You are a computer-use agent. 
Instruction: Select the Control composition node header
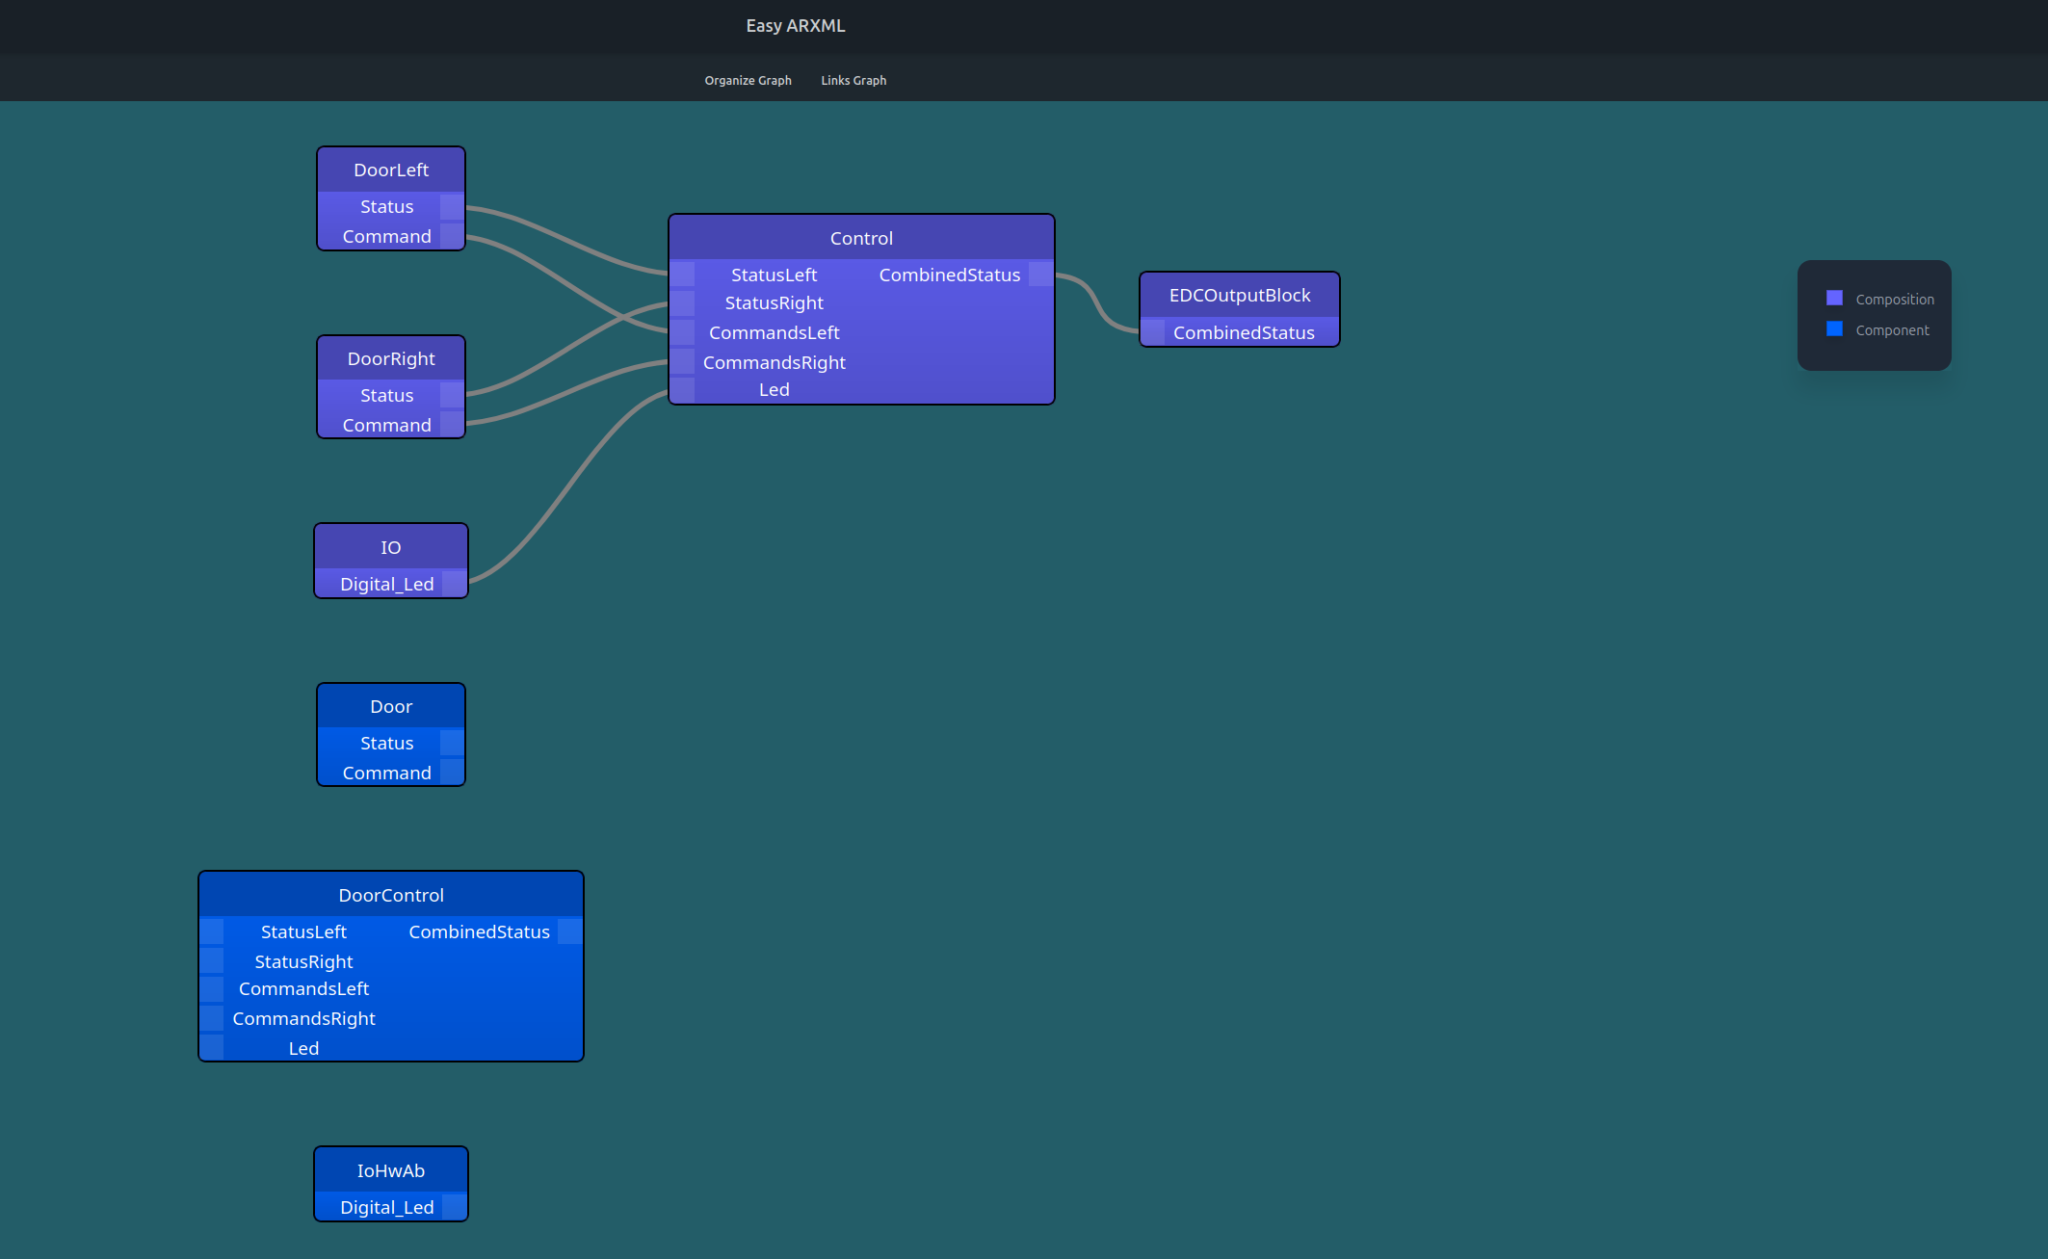pyautogui.click(x=860, y=238)
